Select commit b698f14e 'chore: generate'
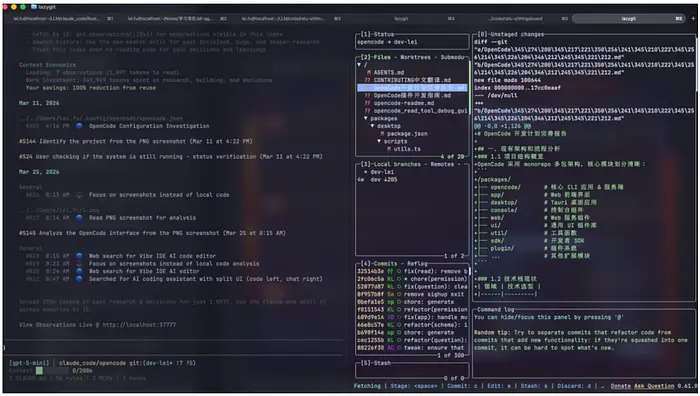This screenshot has width=700, height=396. [x=412, y=332]
